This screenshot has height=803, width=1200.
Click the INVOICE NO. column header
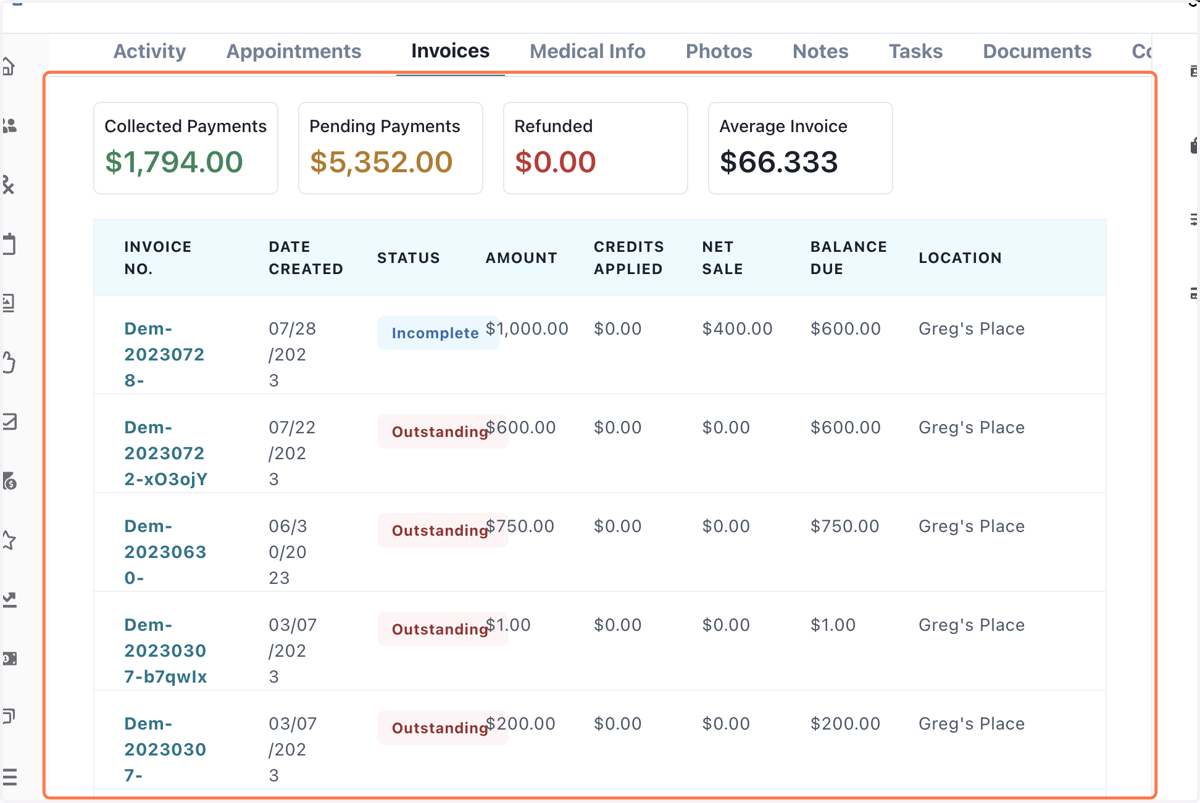(x=158, y=257)
